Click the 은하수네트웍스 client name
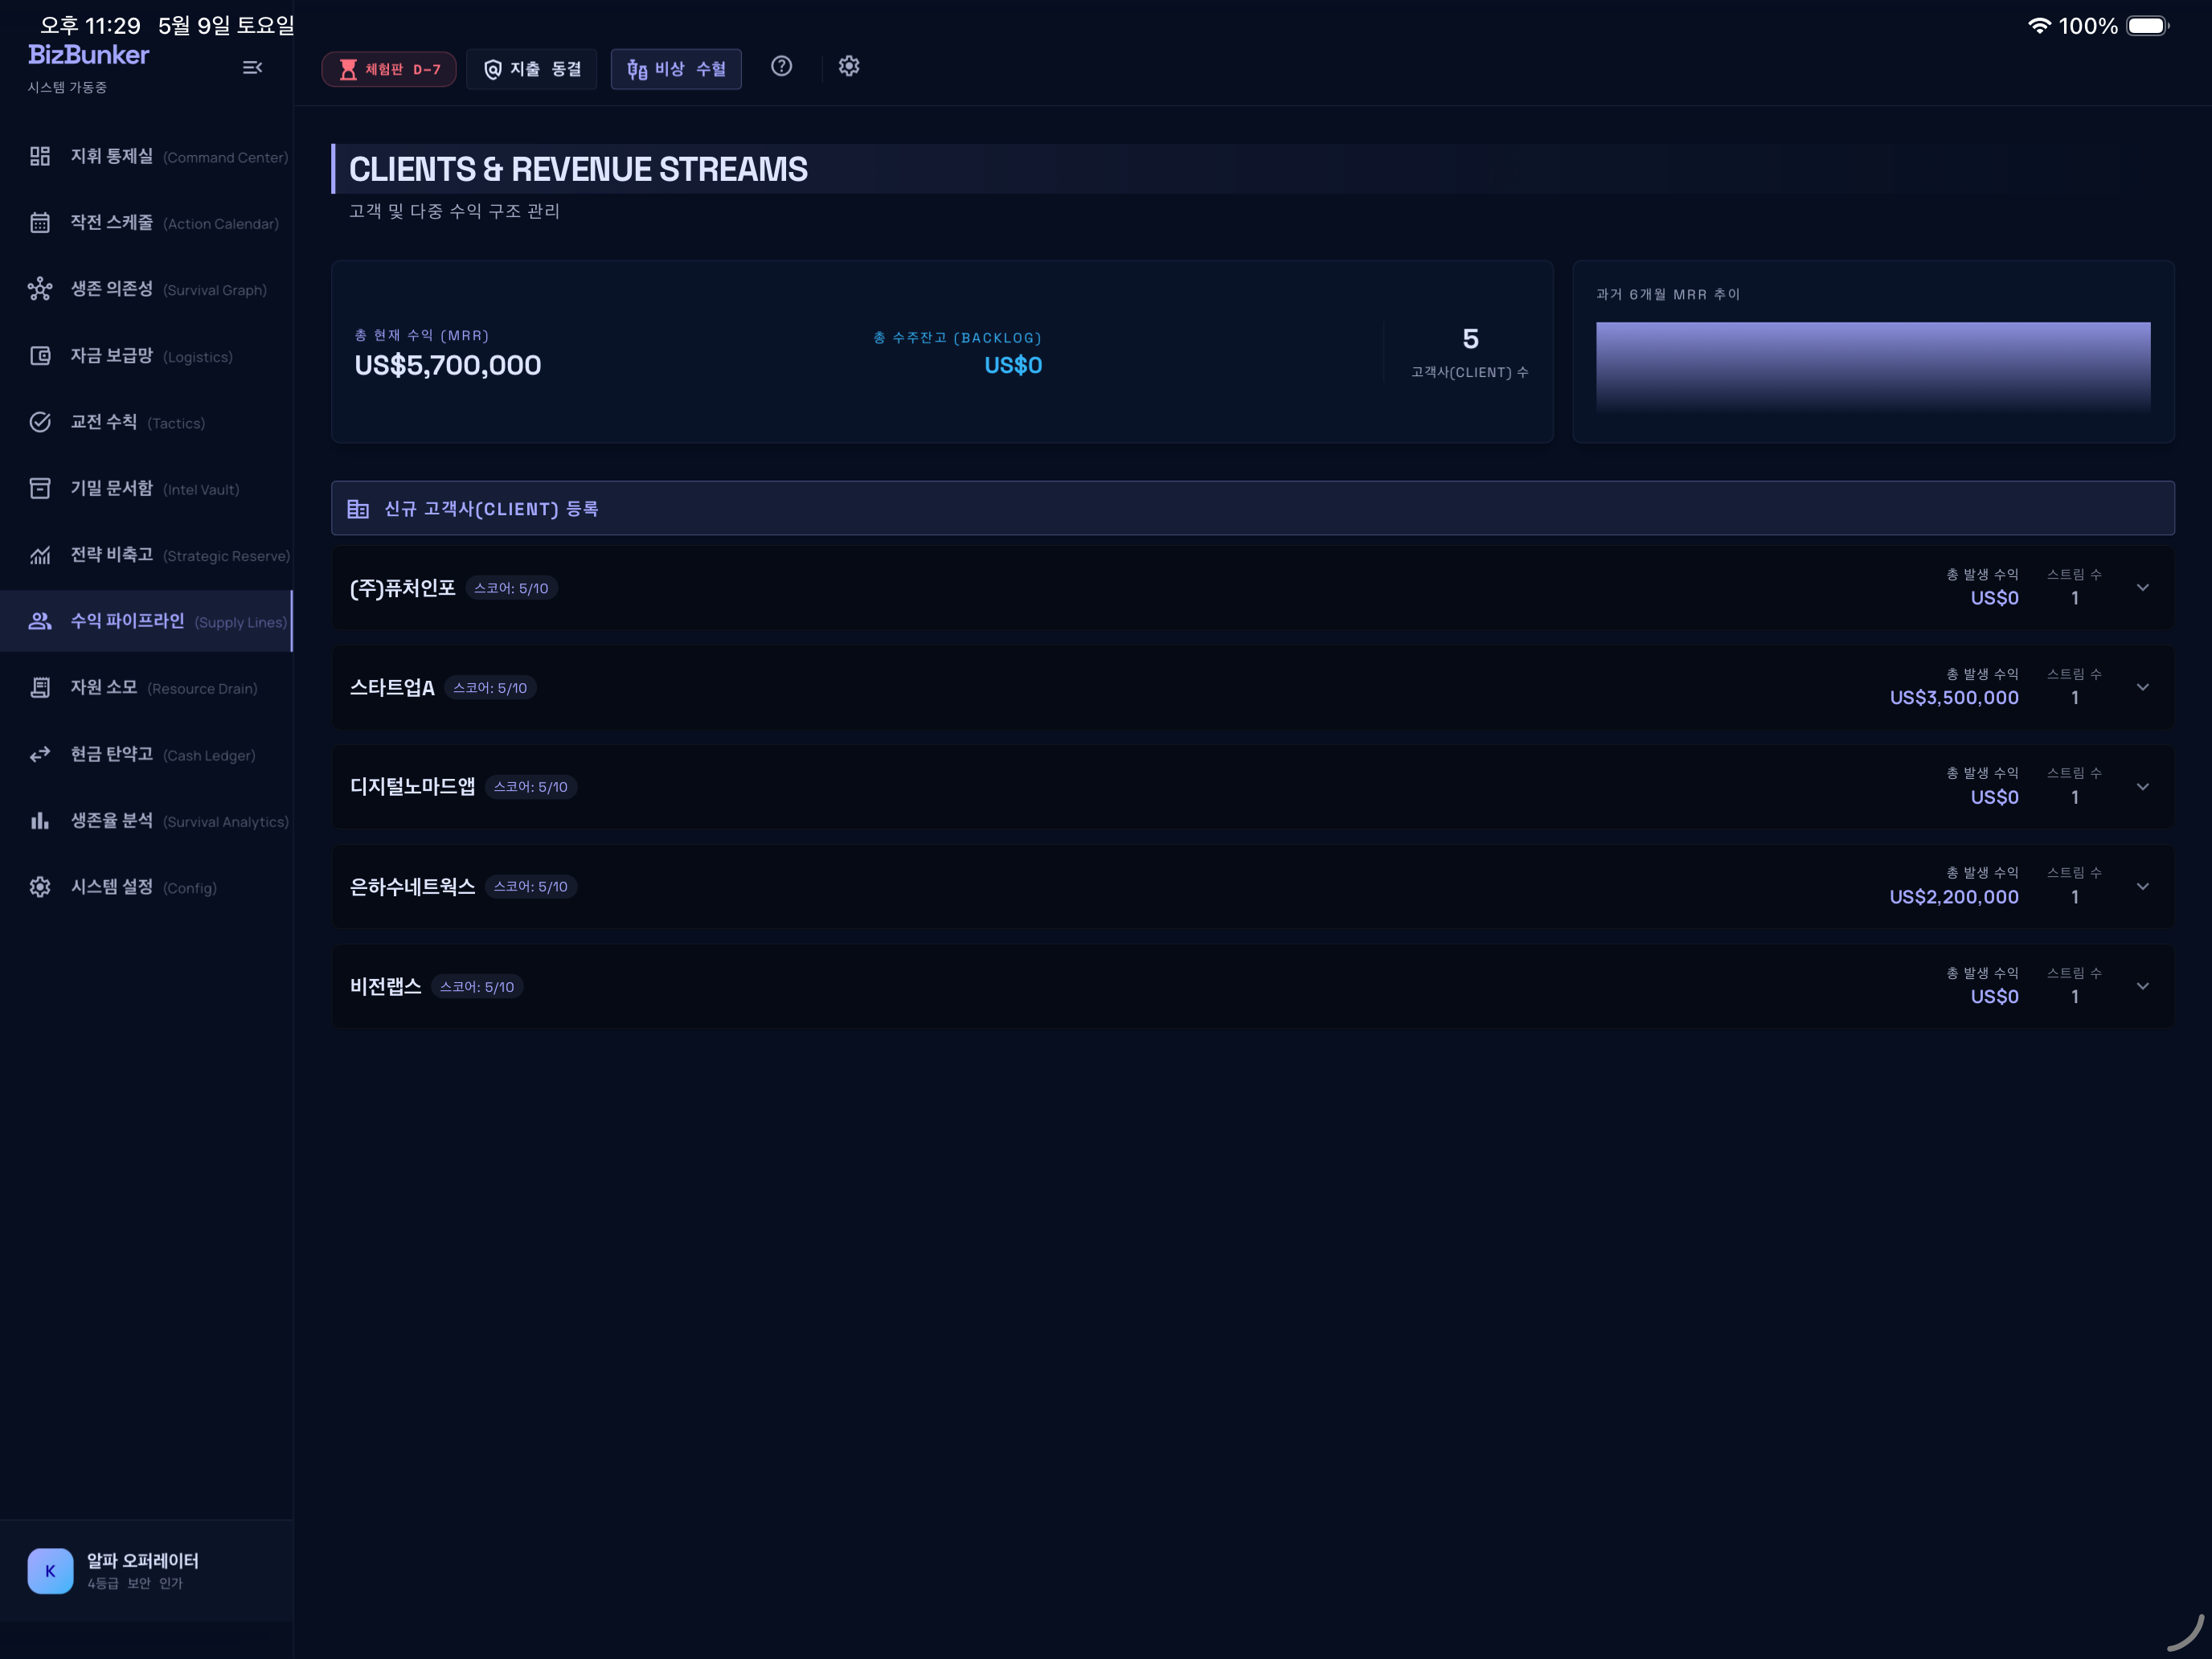Screen dimensions: 2212x1659 pos(412,887)
